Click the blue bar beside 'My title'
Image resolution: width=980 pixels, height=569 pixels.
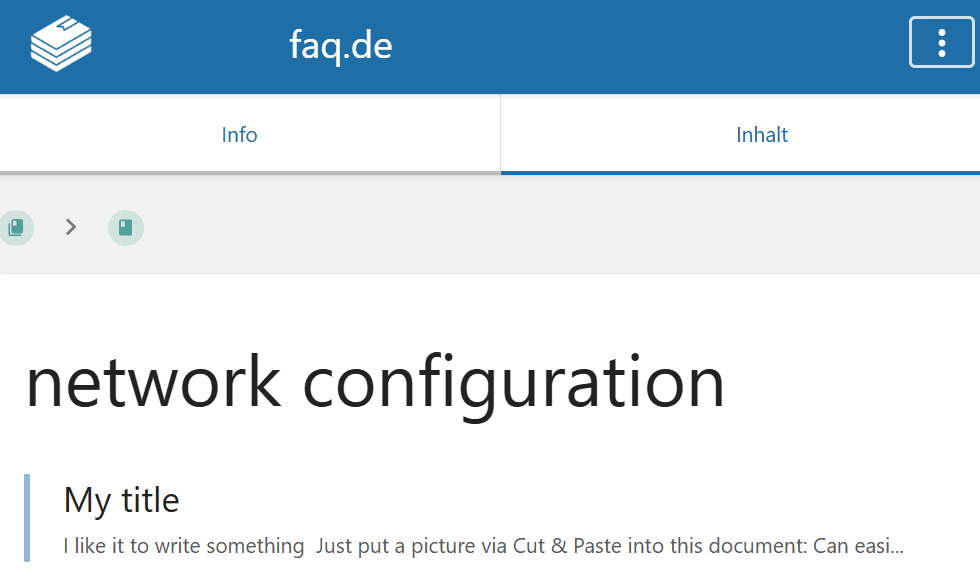[27, 518]
